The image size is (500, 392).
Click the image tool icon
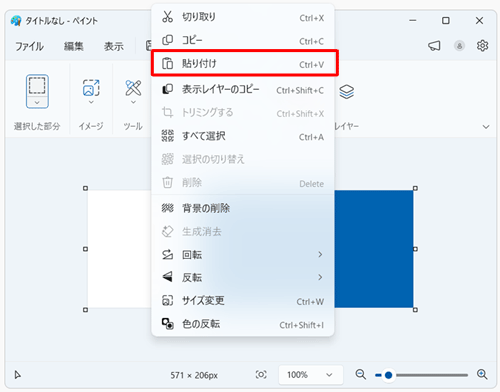91,88
